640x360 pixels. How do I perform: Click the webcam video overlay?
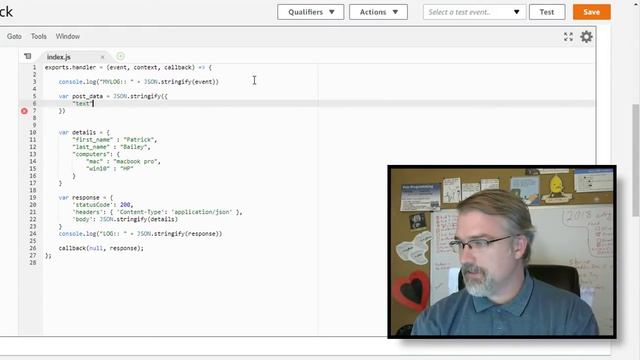point(502,252)
